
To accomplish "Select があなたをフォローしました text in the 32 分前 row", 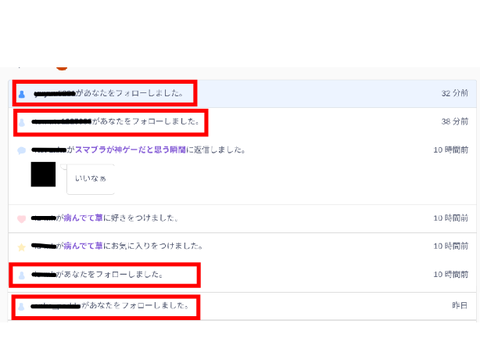I will coord(129,93).
